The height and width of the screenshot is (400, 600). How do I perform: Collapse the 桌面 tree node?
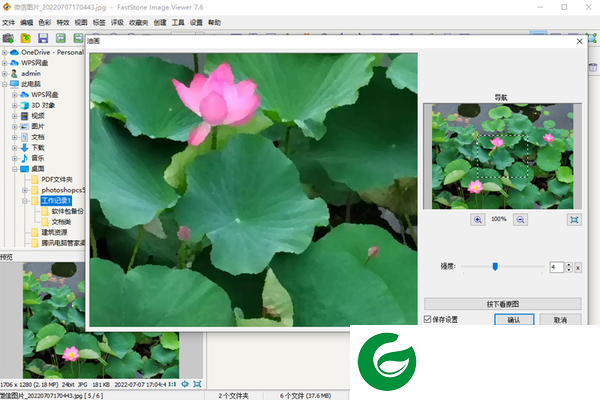coord(15,169)
